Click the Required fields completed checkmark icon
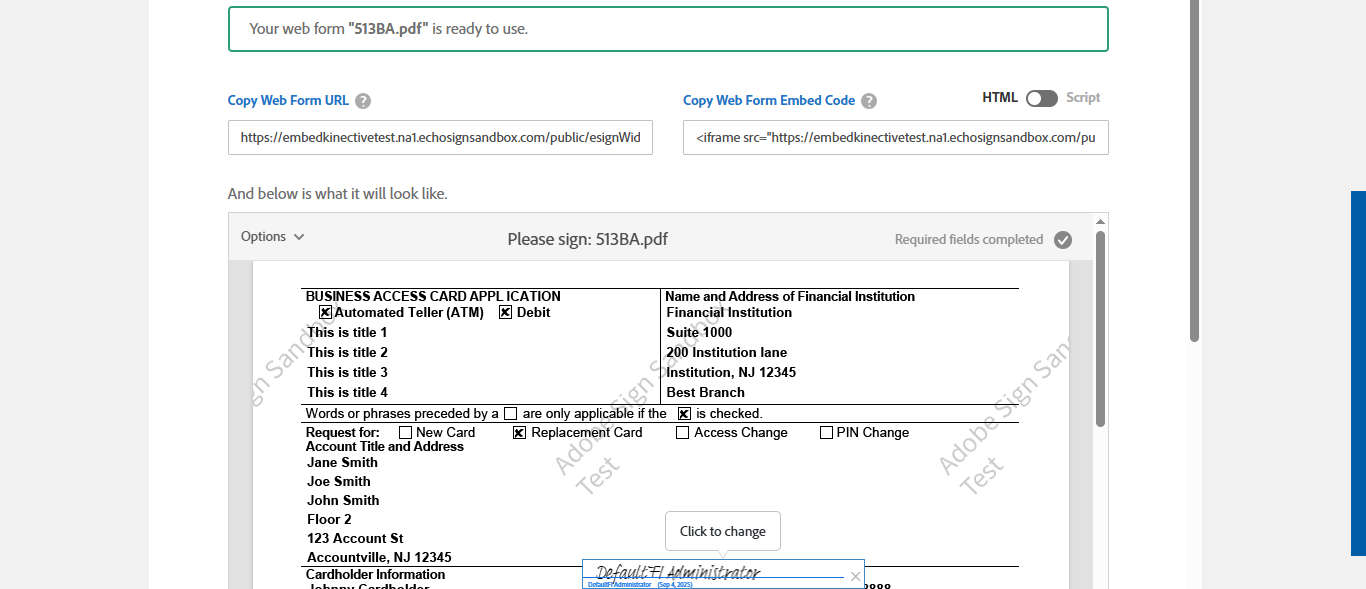This screenshot has height=589, width=1366. click(x=1063, y=240)
